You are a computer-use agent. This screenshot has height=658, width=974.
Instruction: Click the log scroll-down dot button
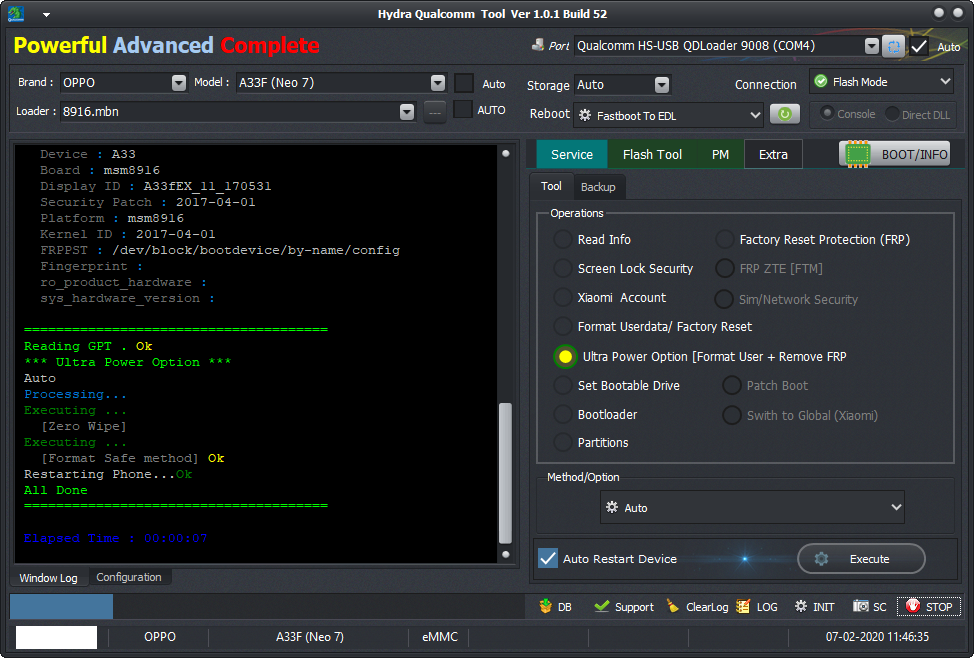coord(506,554)
